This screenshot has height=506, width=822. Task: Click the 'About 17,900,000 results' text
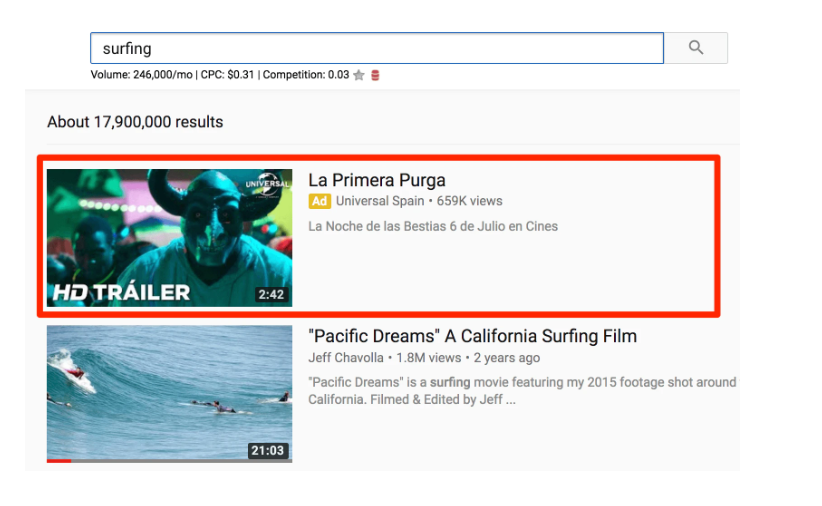pyautogui.click(x=135, y=122)
